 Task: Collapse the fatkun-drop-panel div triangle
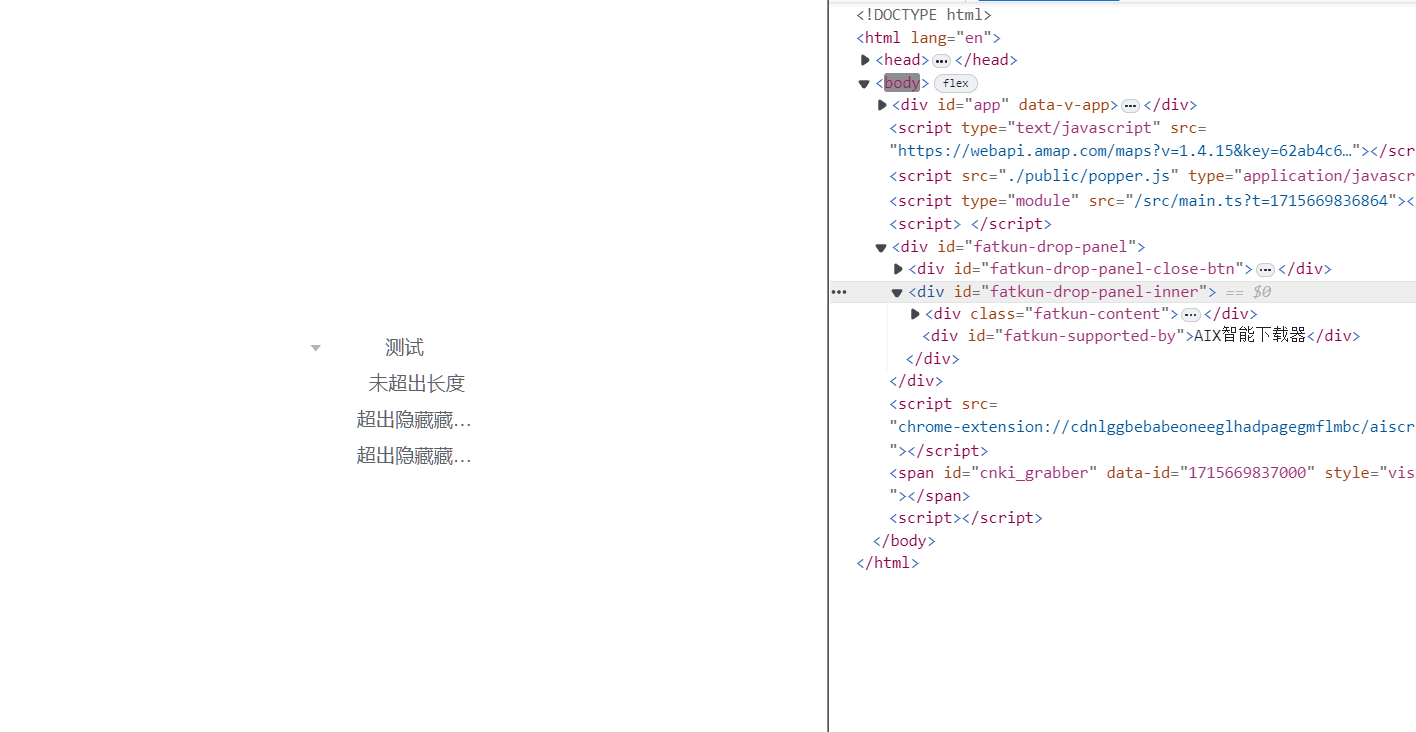(x=881, y=247)
